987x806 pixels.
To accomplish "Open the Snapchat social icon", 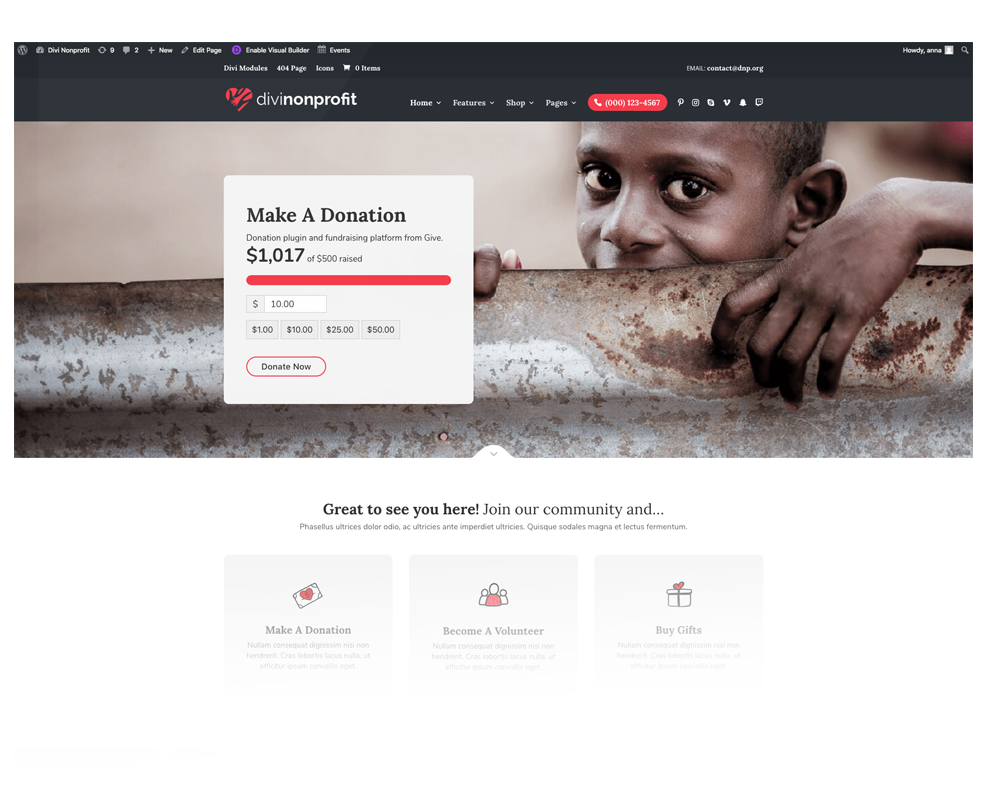I will [743, 102].
